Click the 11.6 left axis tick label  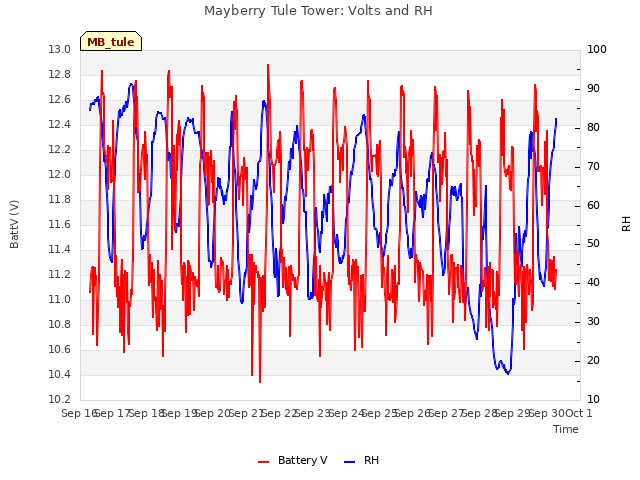tap(60, 224)
